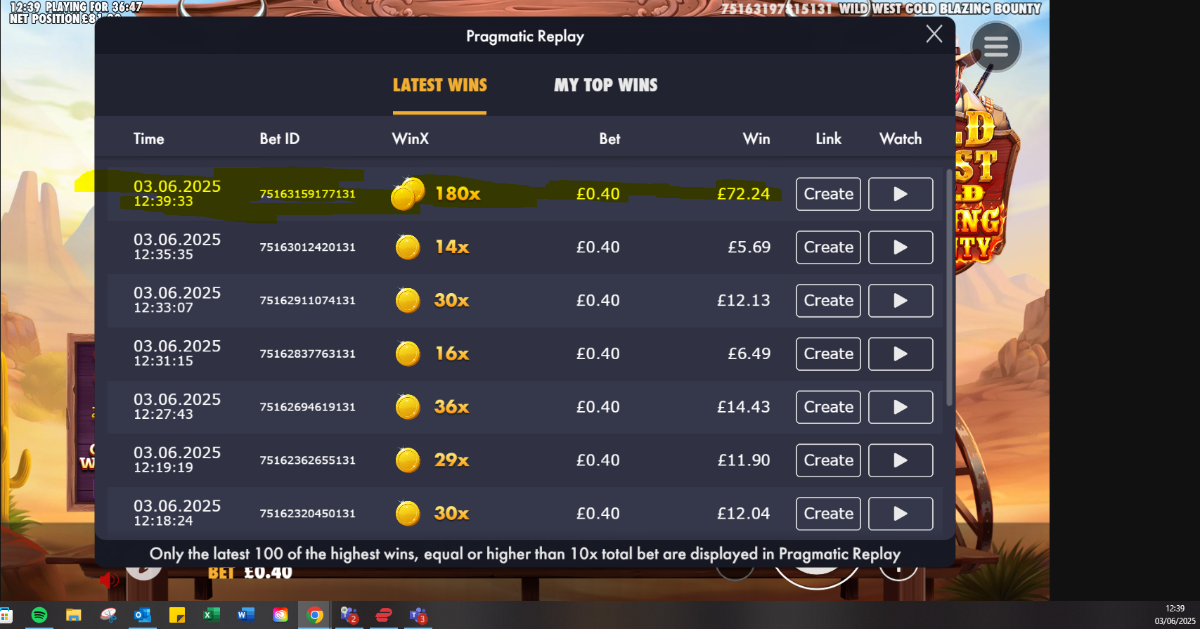Close the Pragmatic Replay dialog
This screenshot has width=1200, height=629.
tap(934, 34)
